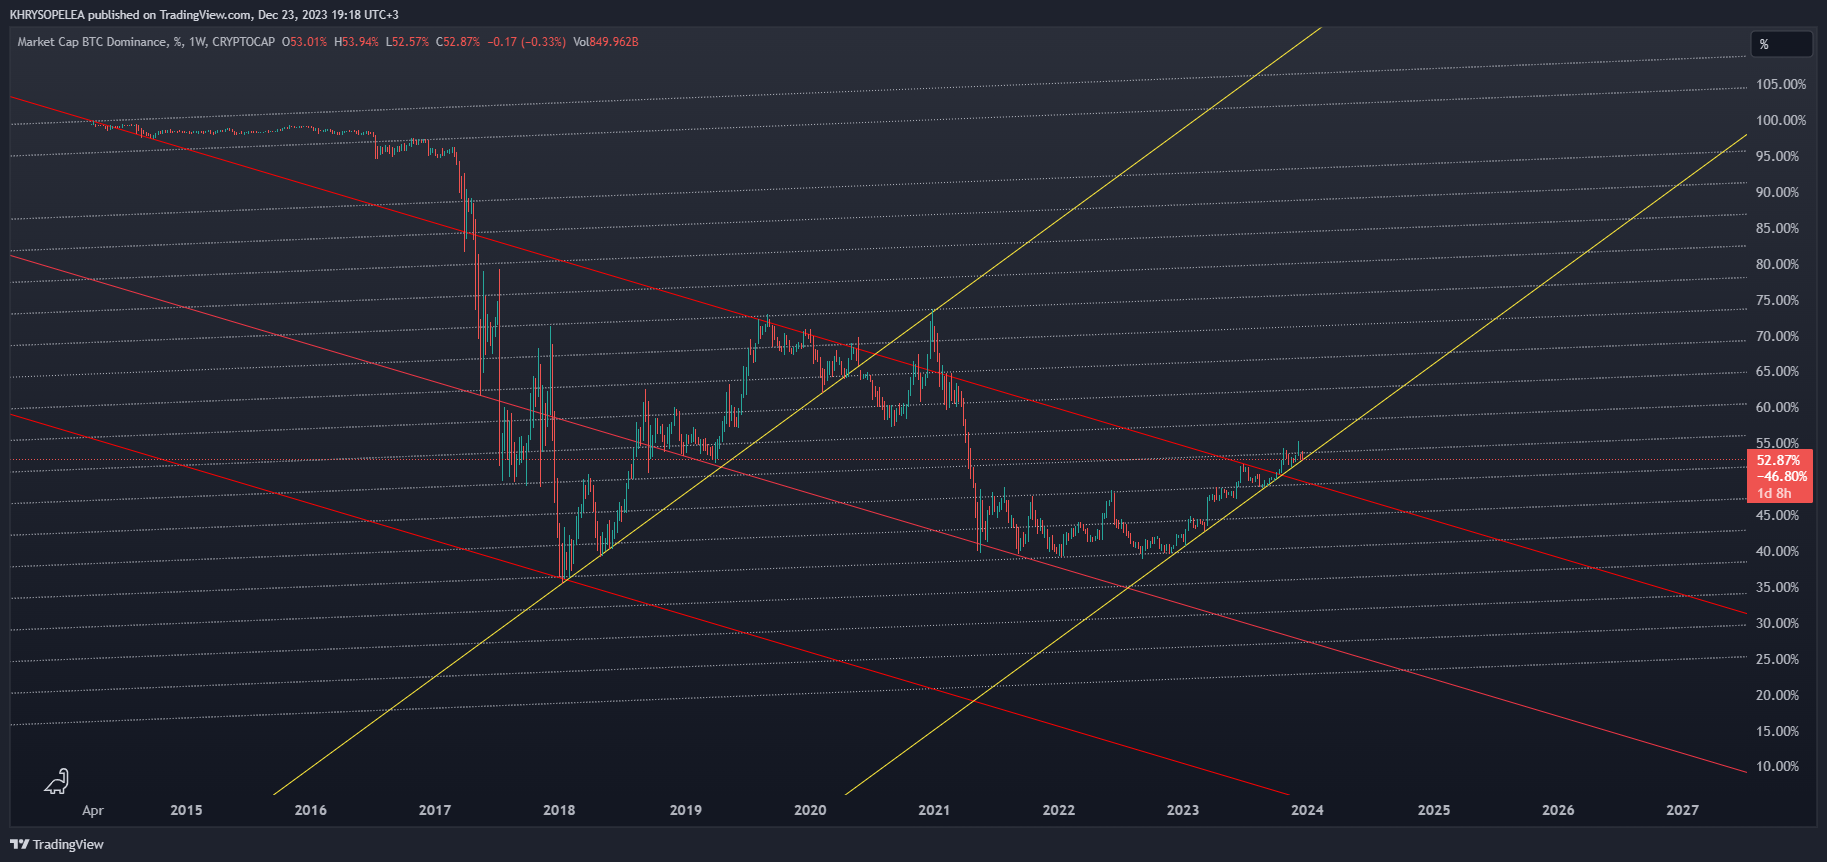Click the high value H53.94%
1827x862 pixels.
point(356,42)
